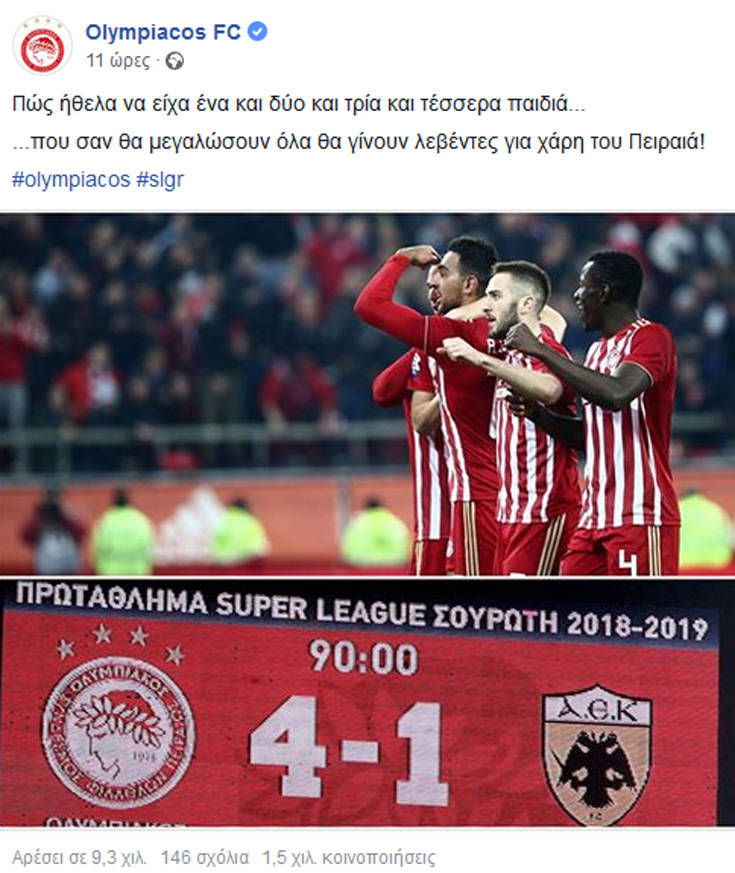View the 'Αρέσει σε 9,3 χιλ.' likes list
Viewport: 735px width, 873px height.
click(79, 857)
